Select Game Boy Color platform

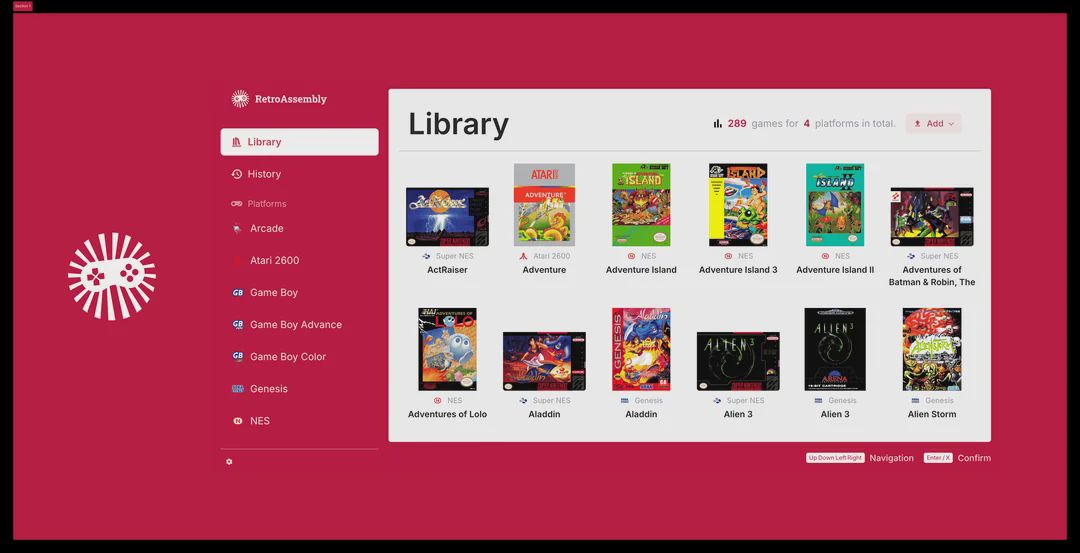300,357
